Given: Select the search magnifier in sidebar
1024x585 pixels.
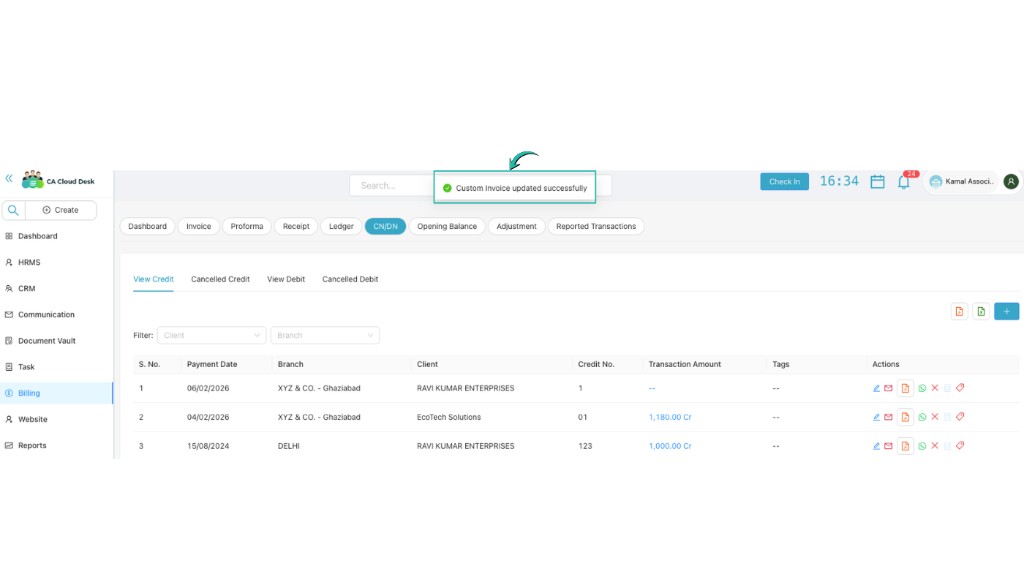Looking at the screenshot, I should click(x=12, y=210).
